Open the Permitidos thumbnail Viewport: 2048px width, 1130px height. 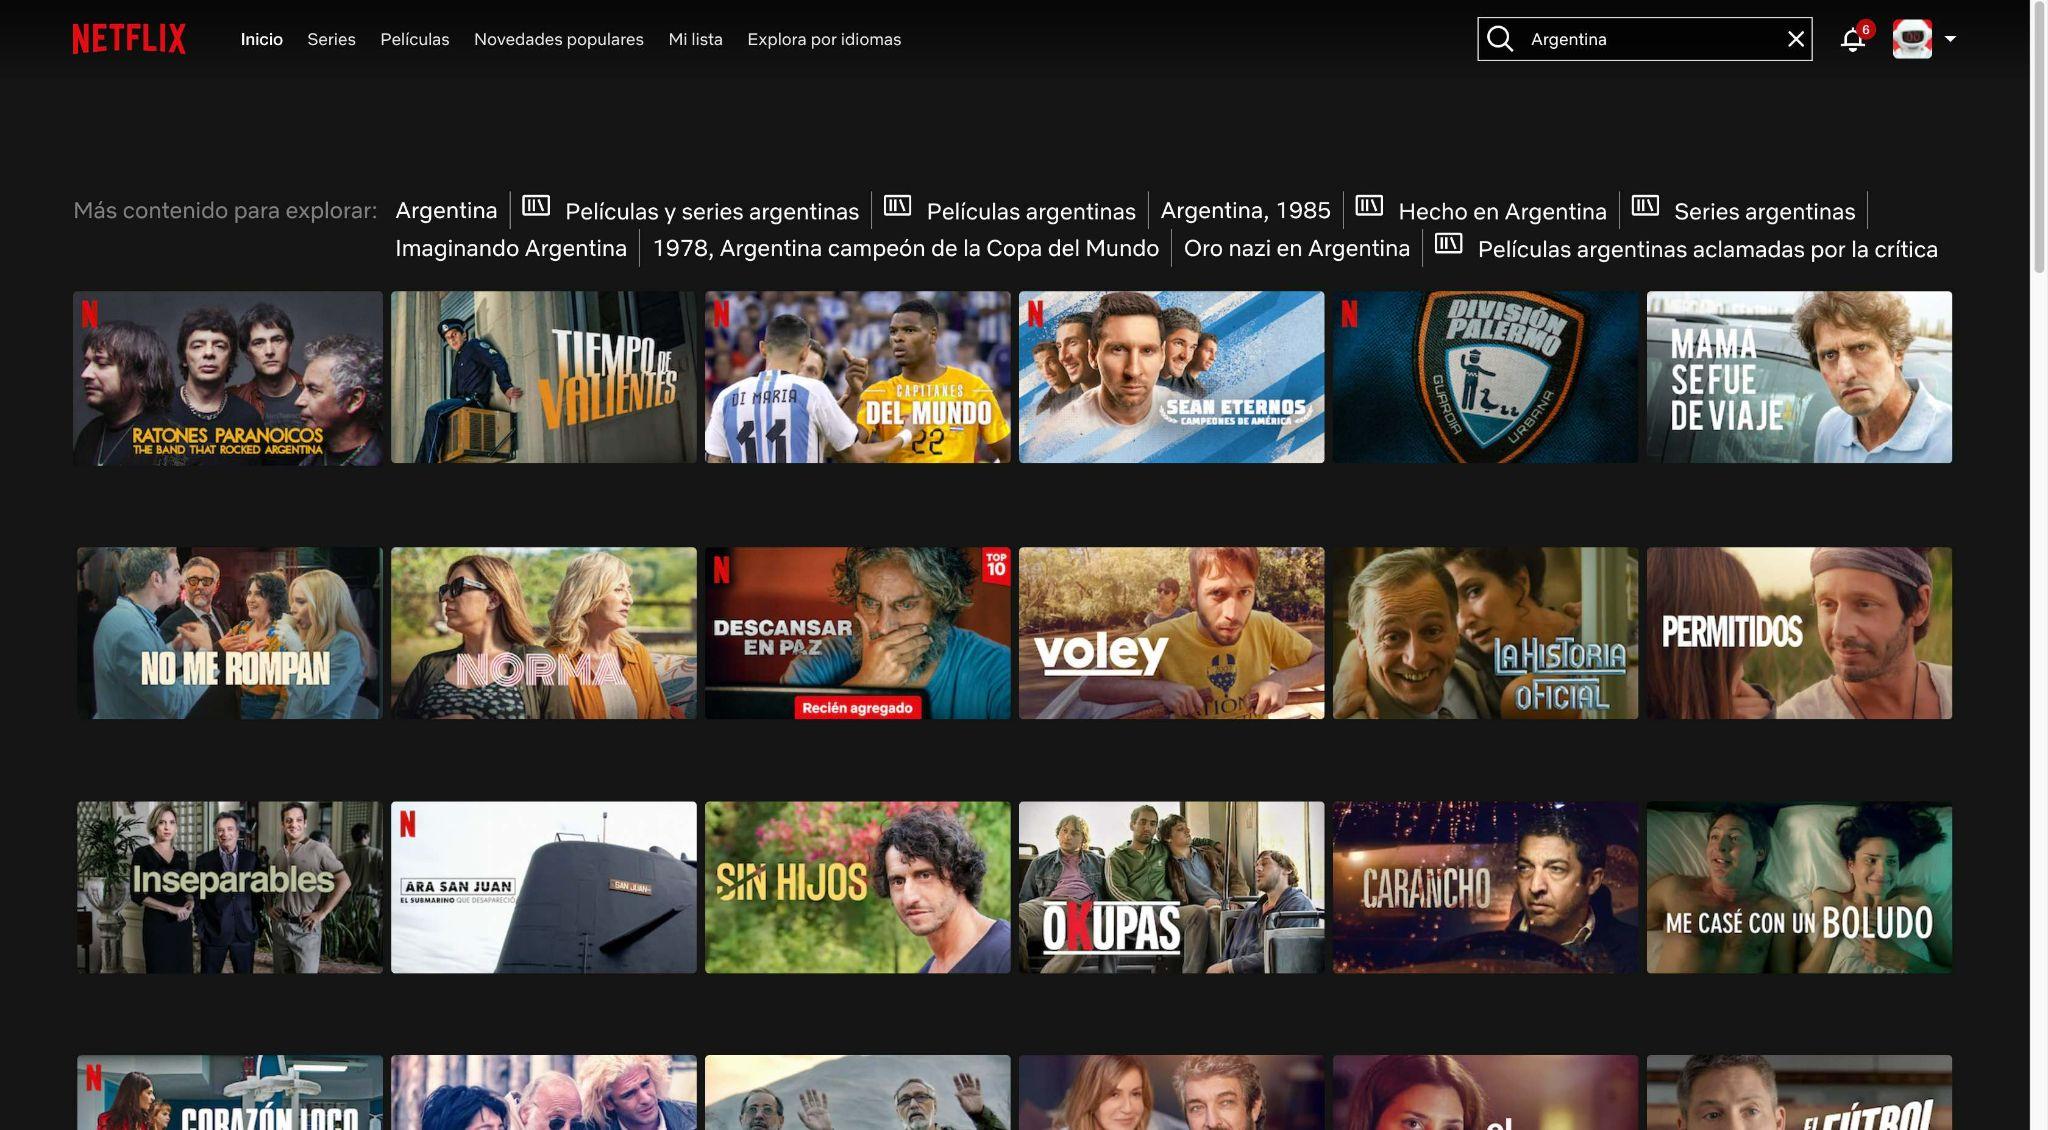point(1799,633)
